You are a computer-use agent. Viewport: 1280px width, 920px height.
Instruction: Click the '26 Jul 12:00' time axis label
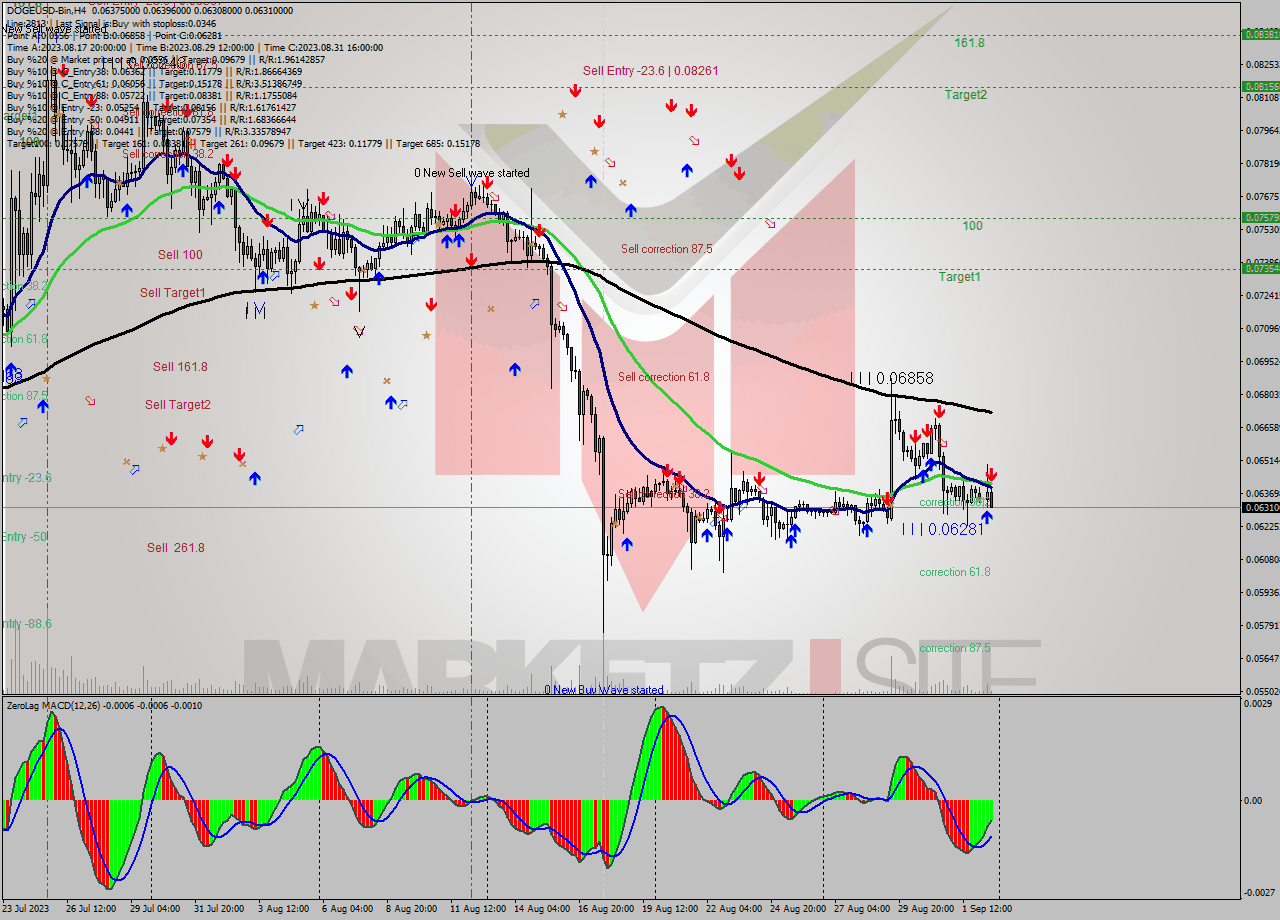(92, 909)
